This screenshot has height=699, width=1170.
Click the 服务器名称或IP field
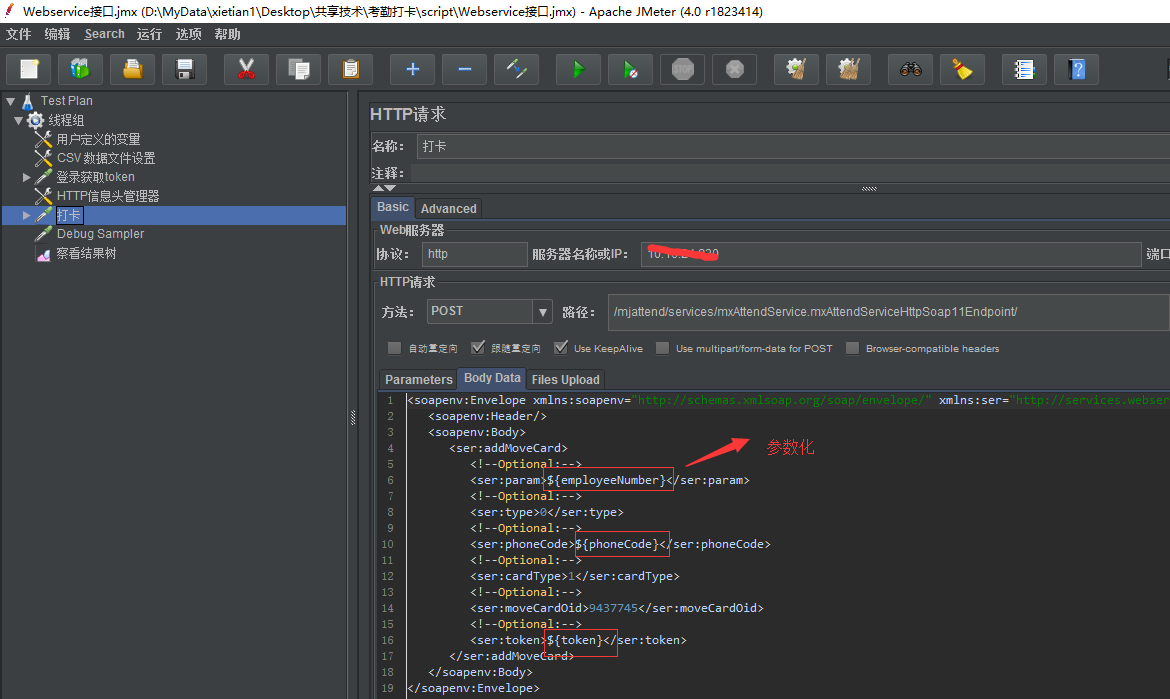coord(891,254)
